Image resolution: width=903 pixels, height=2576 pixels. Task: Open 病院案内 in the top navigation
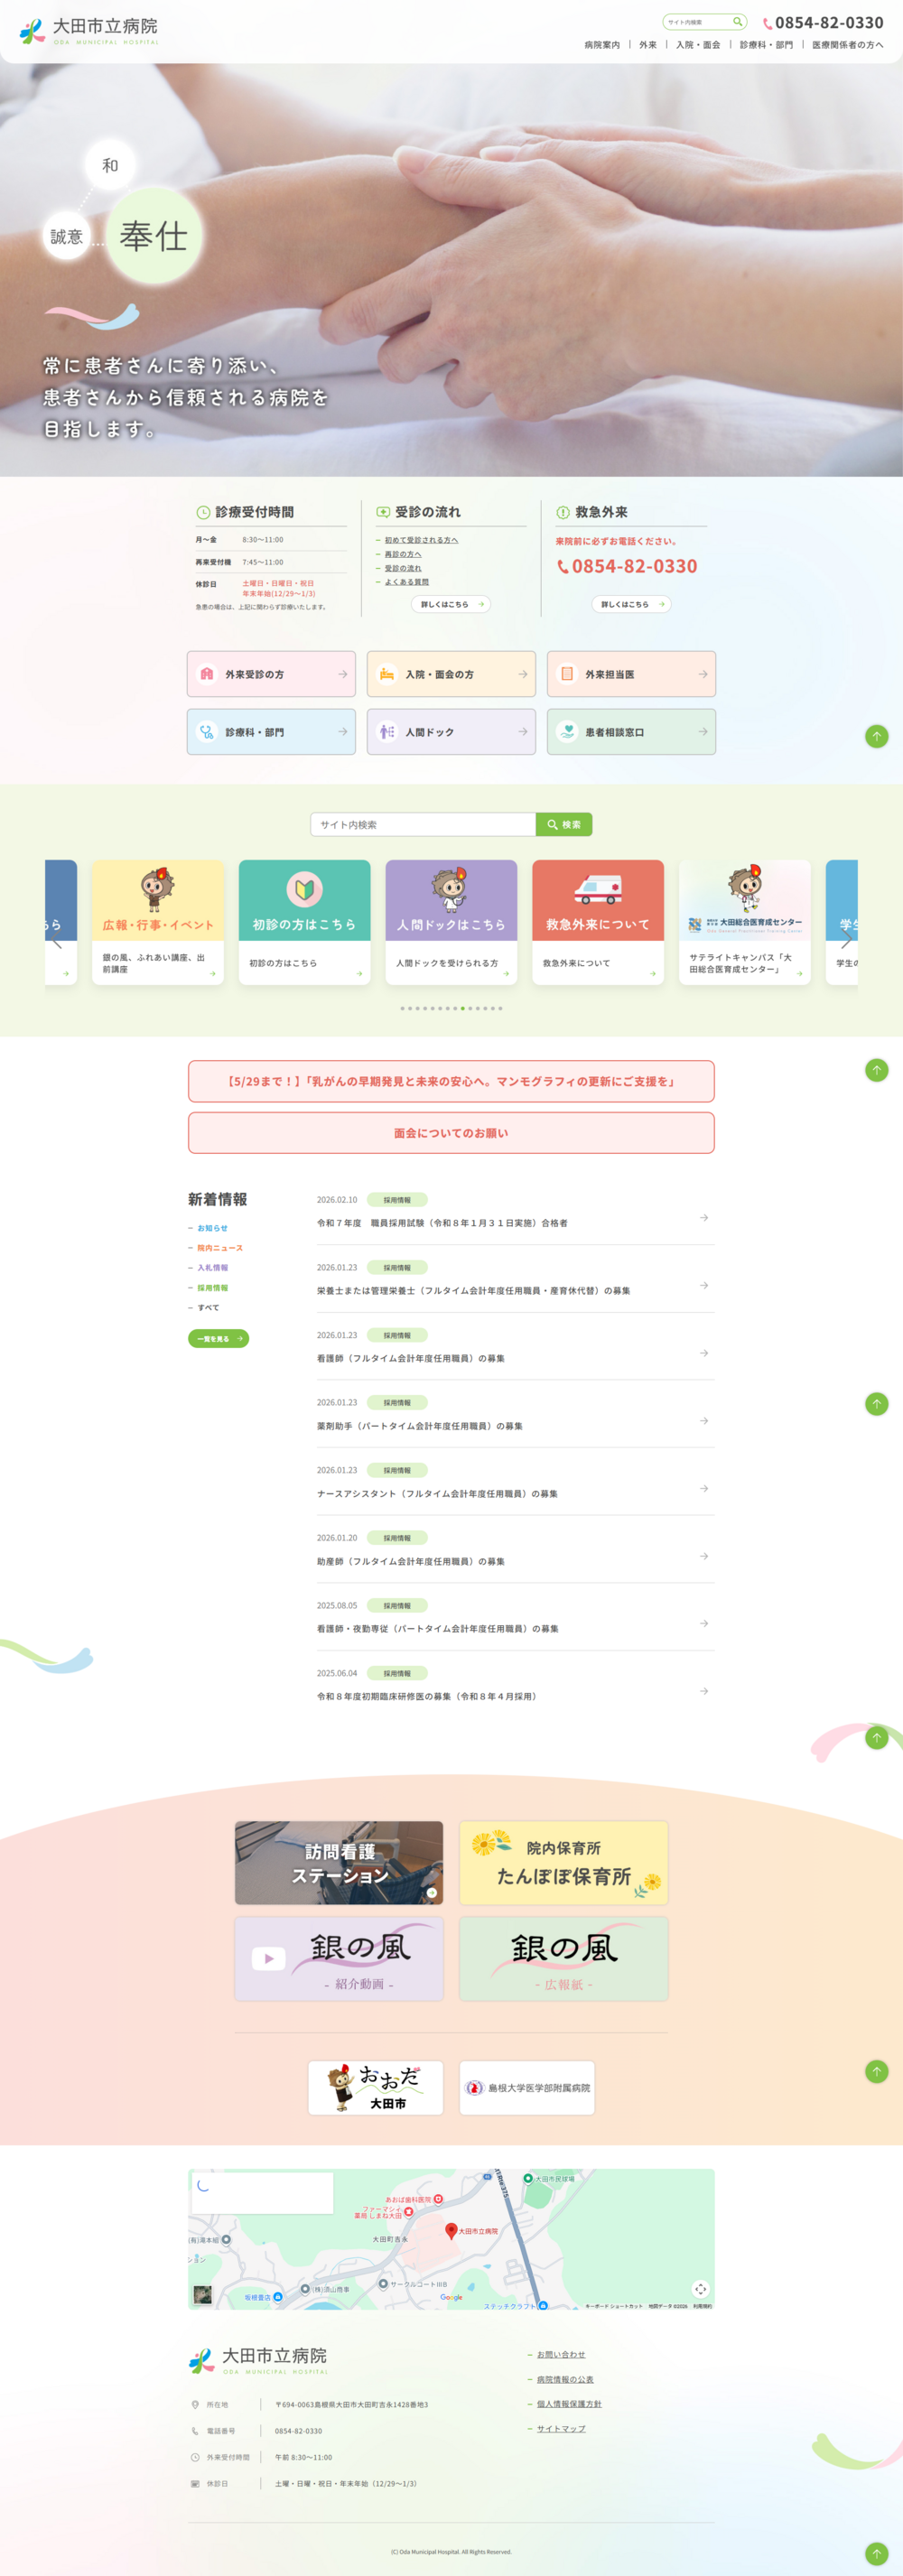tap(602, 45)
